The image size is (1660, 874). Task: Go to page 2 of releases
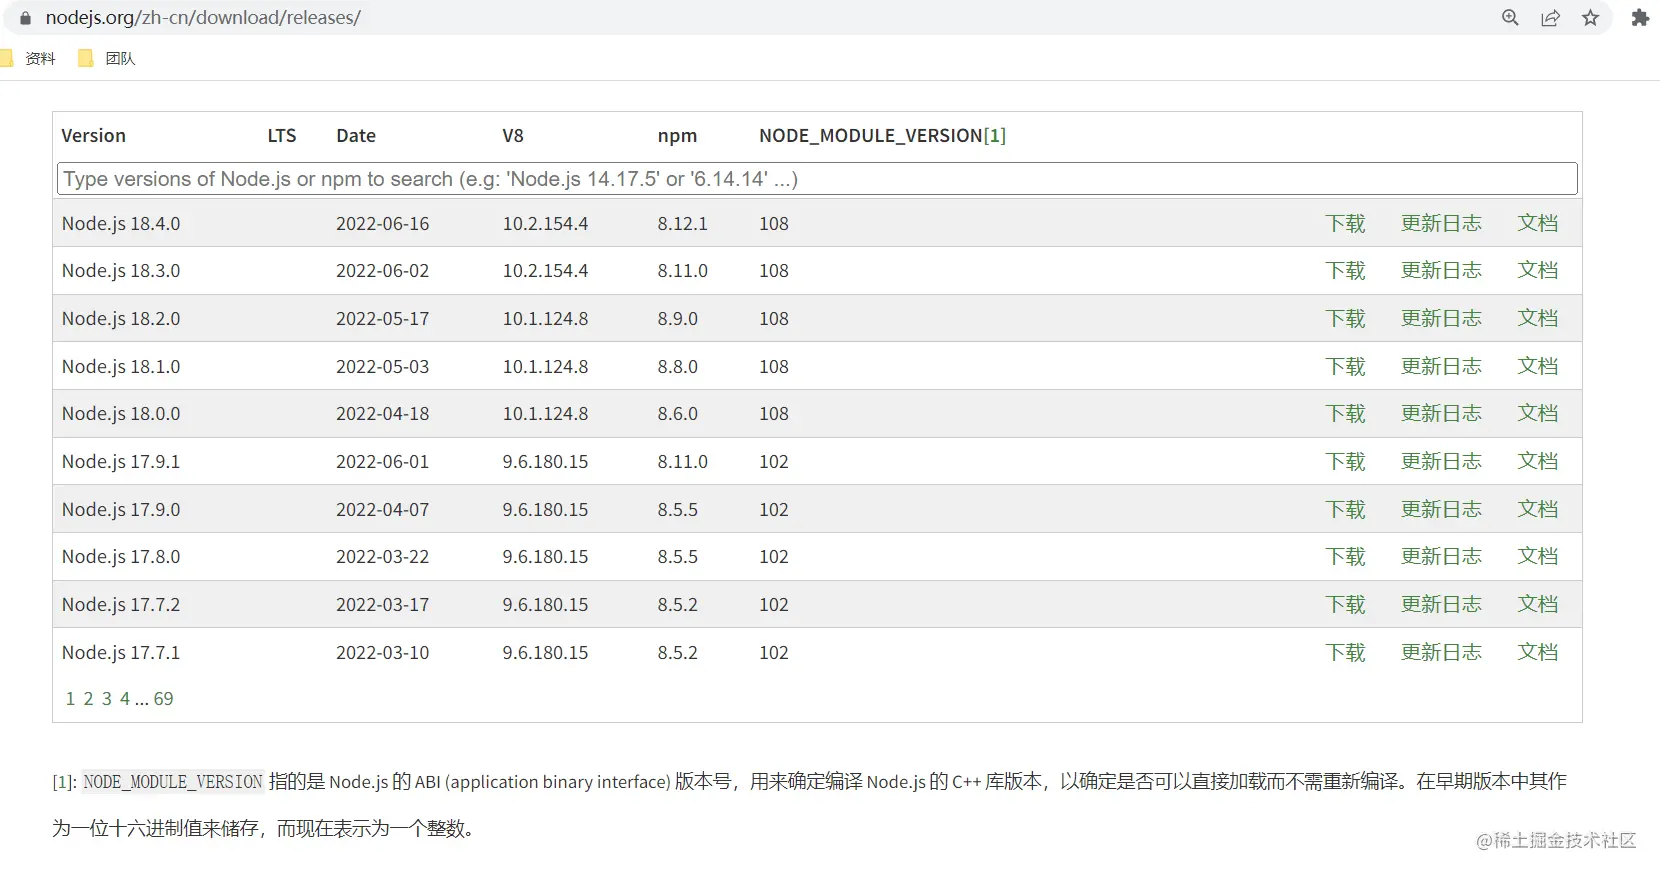88,699
